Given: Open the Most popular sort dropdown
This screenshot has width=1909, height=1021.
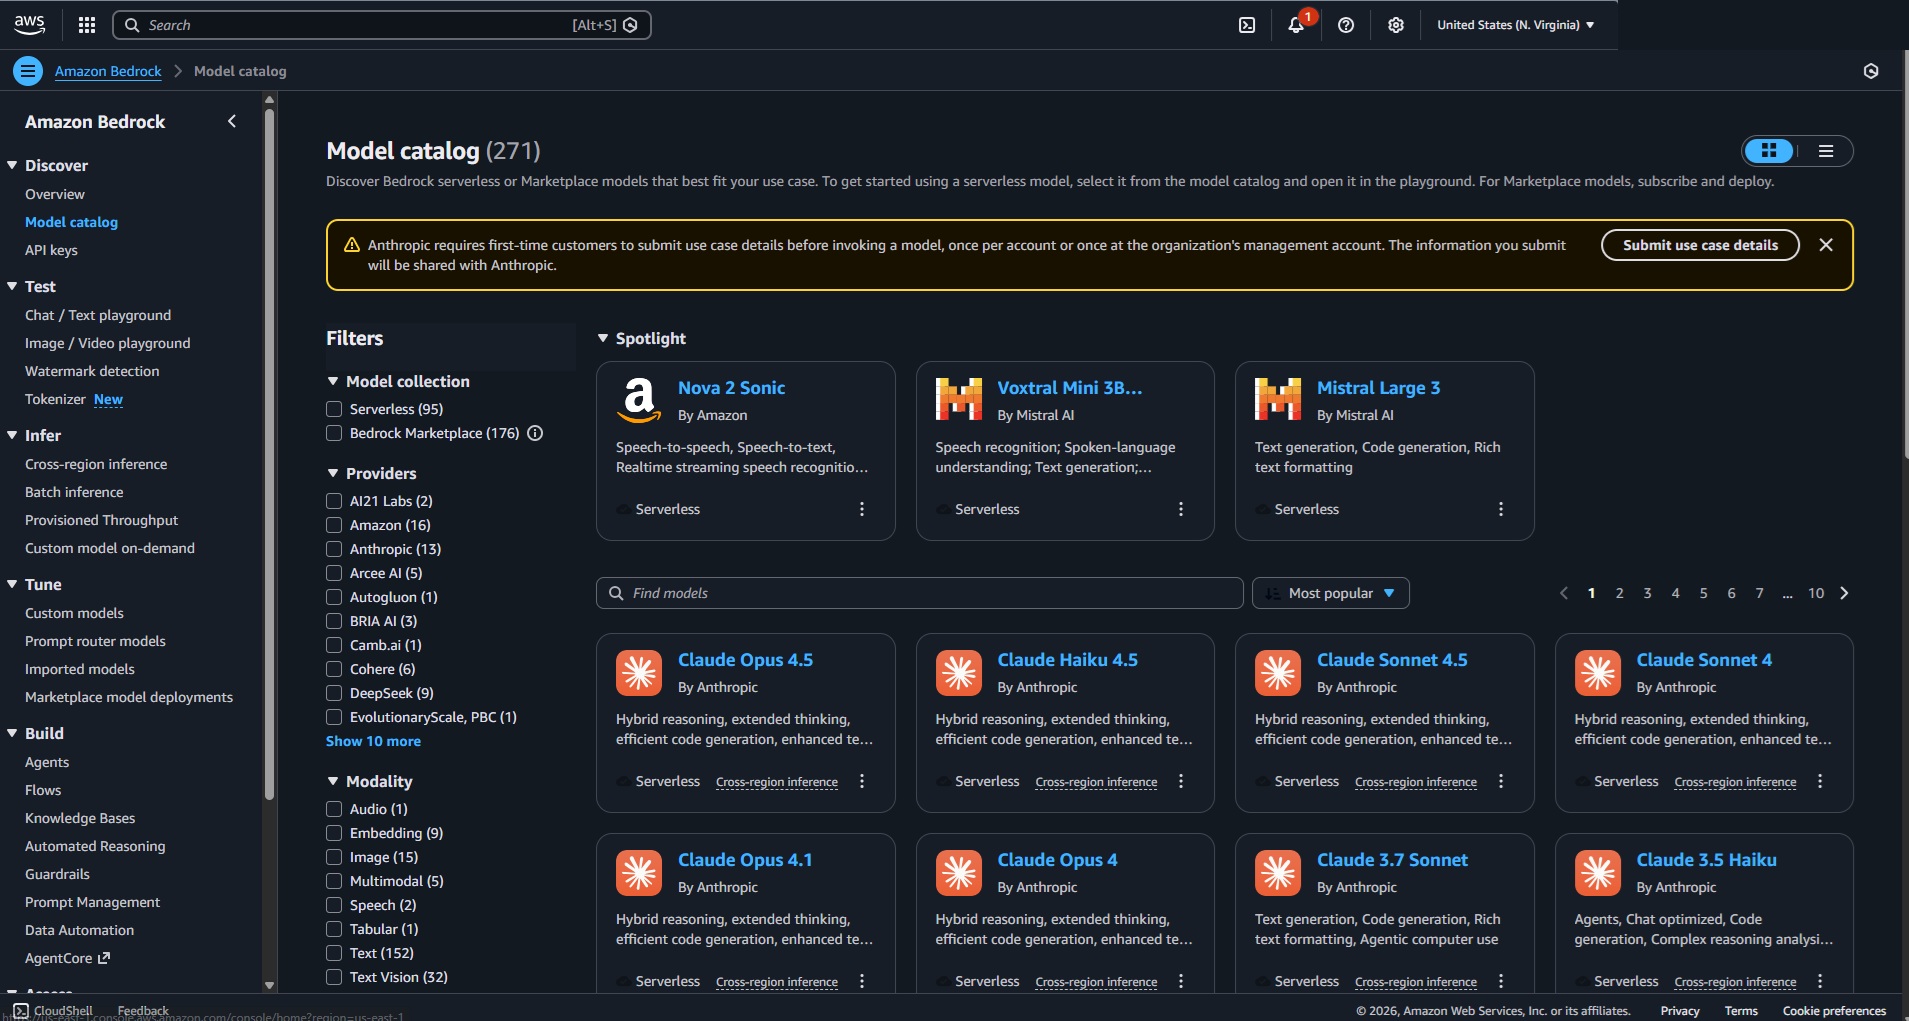Looking at the screenshot, I should click(1330, 593).
